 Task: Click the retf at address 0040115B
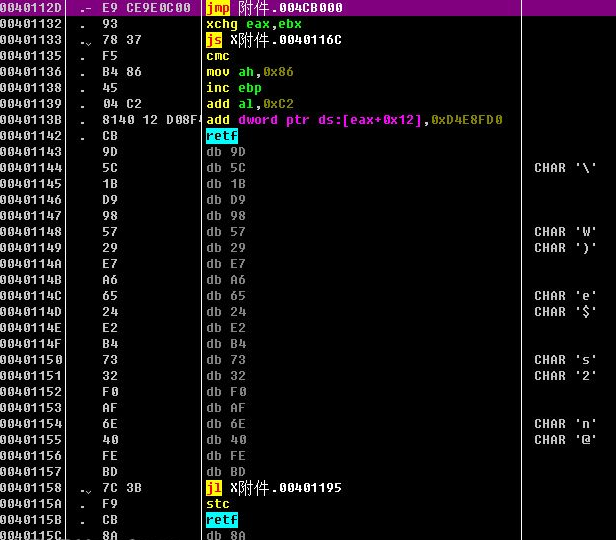(x=222, y=520)
